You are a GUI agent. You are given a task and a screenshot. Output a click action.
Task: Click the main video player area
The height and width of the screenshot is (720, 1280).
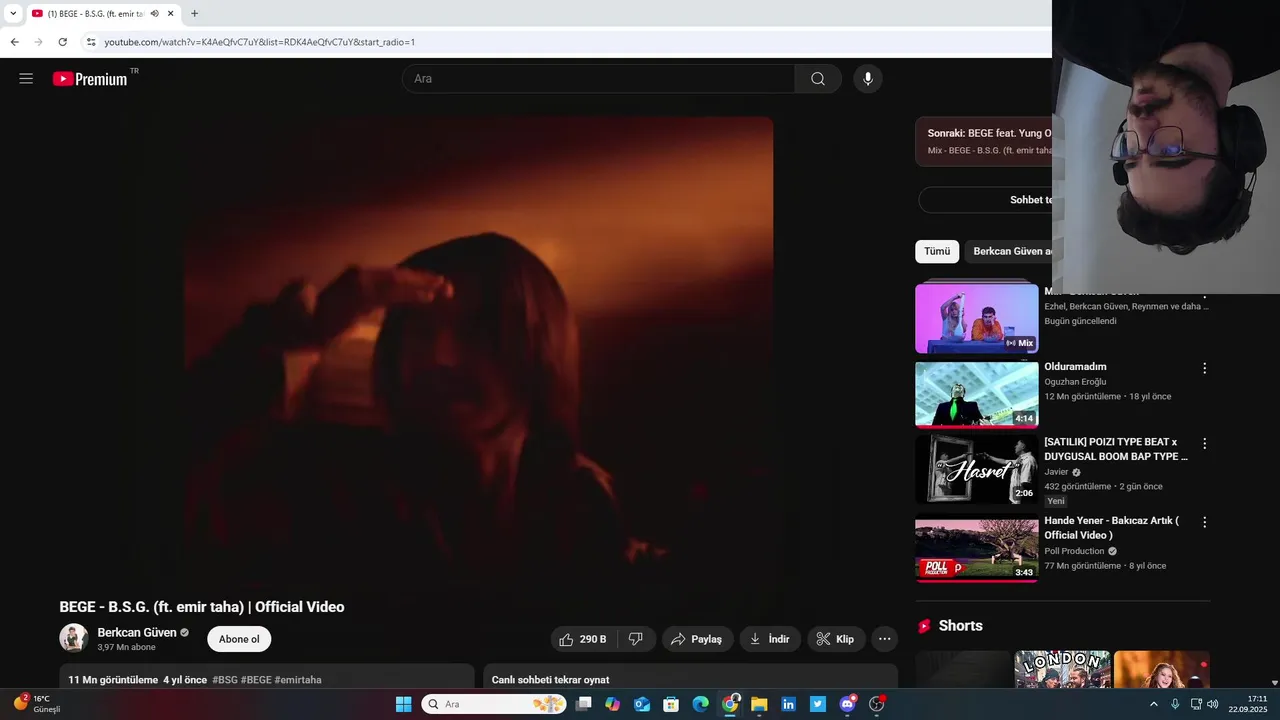tap(478, 350)
